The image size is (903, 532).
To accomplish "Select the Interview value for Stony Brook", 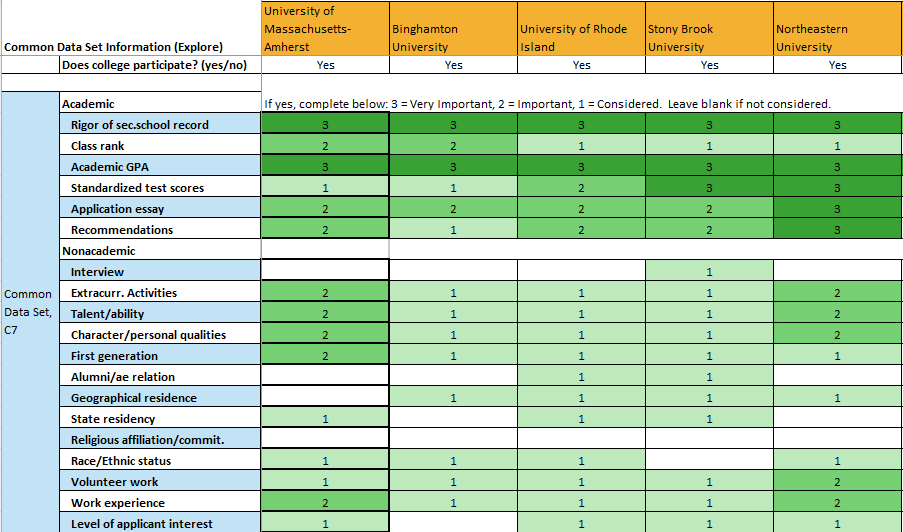I will click(x=709, y=272).
